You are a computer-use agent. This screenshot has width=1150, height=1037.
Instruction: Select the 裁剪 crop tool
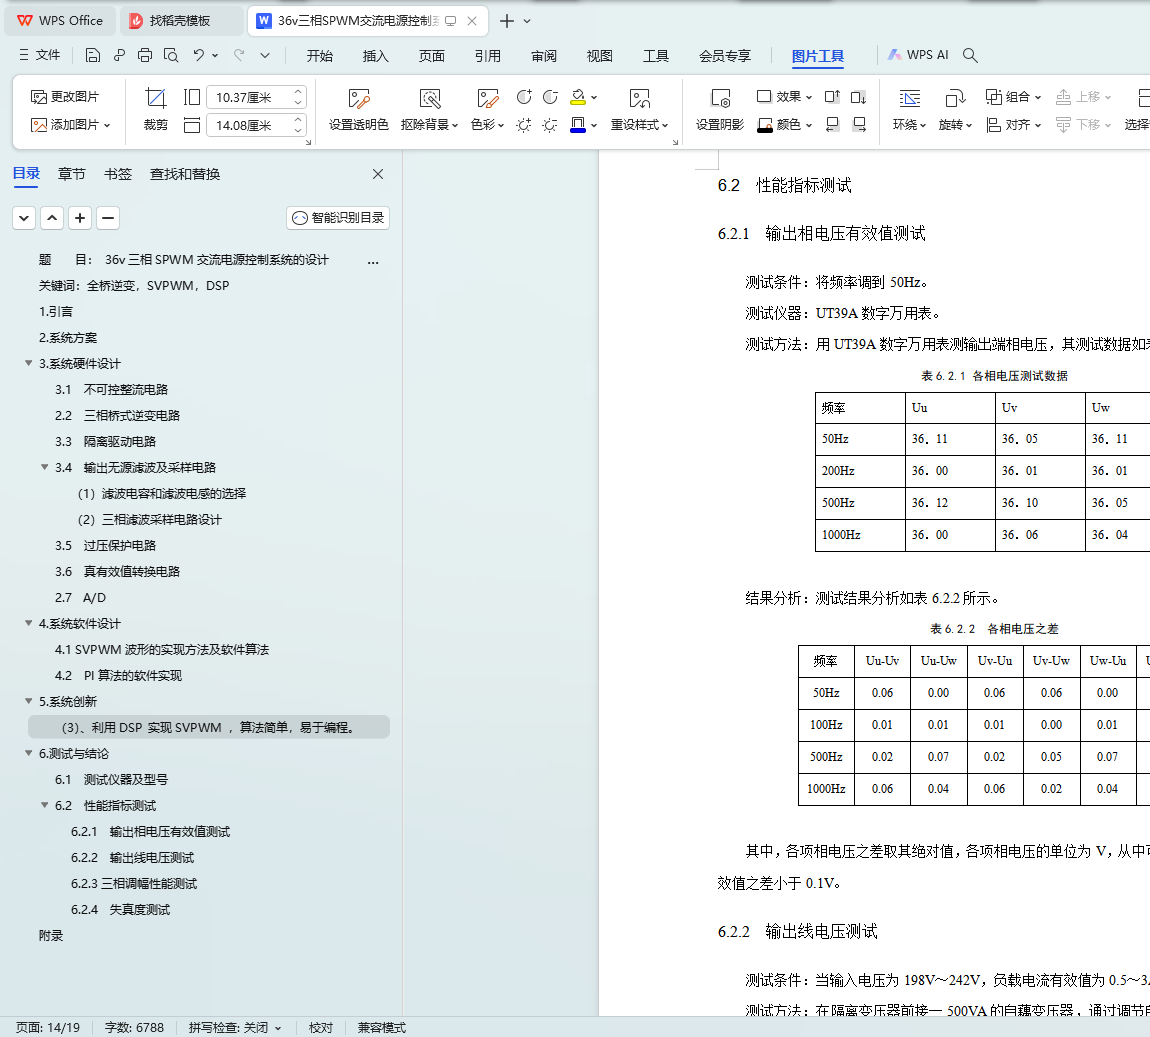pyautogui.click(x=155, y=109)
